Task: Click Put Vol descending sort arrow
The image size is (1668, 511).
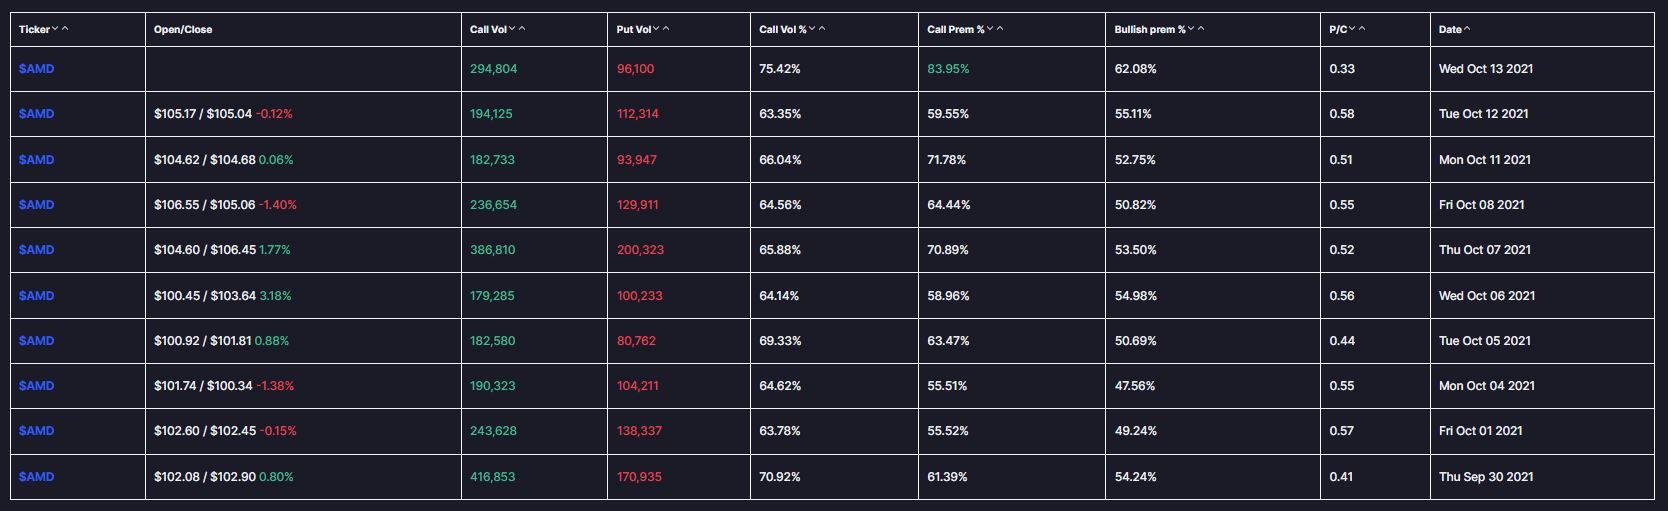Action: (656, 29)
